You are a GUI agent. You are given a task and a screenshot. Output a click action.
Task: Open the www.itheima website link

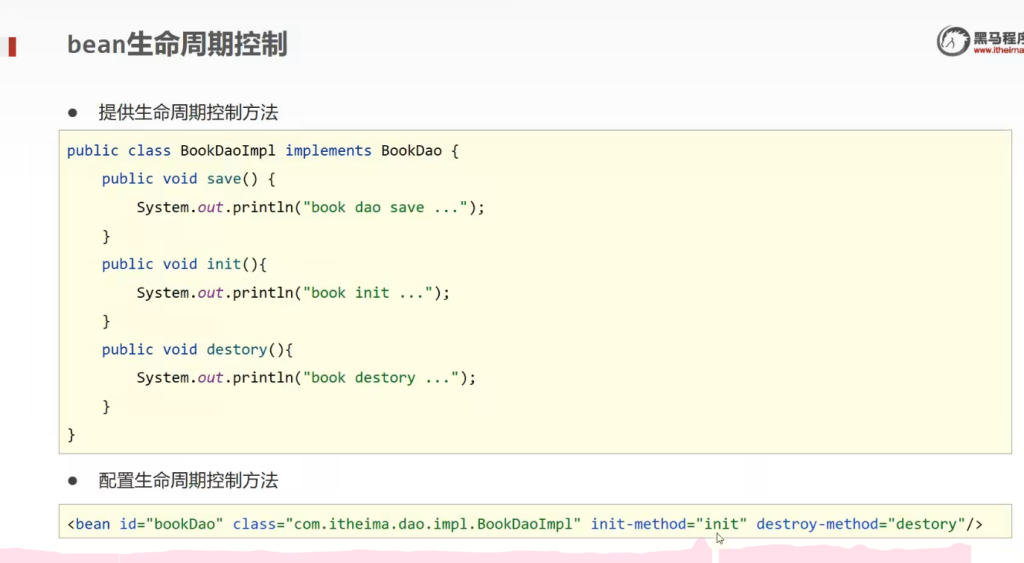coord(997,51)
